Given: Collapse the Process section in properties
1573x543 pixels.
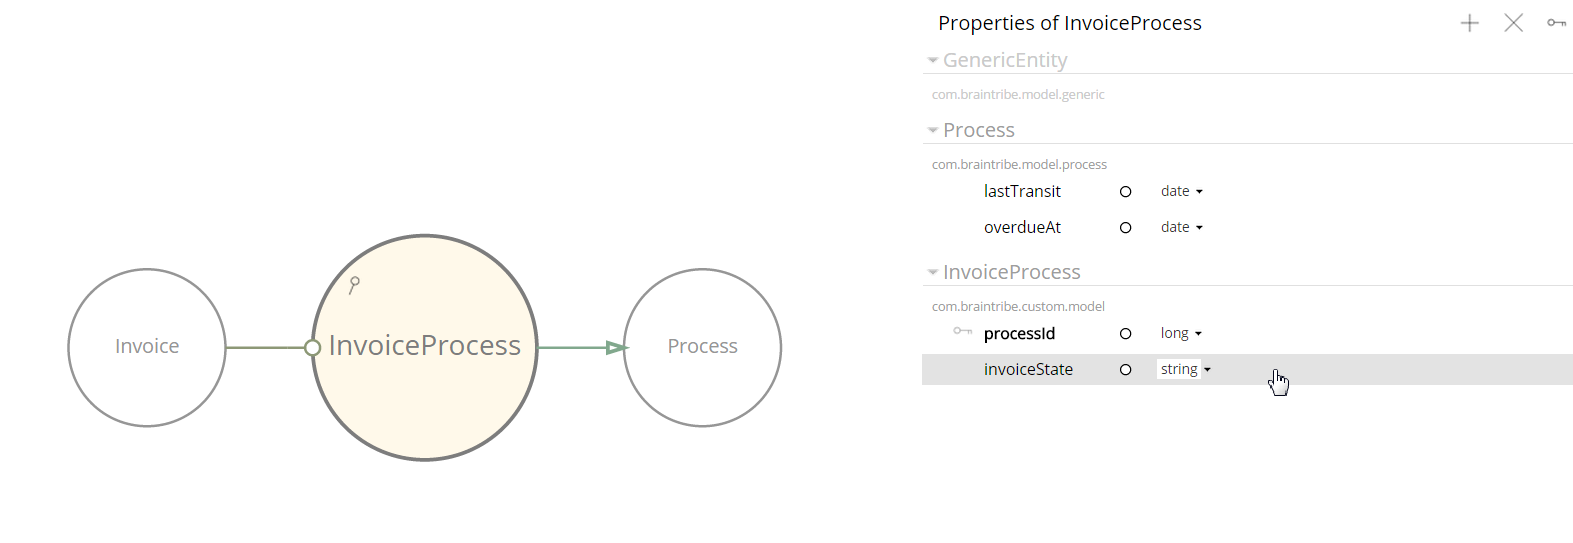Looking at the screenshot, I should [933, 131].
